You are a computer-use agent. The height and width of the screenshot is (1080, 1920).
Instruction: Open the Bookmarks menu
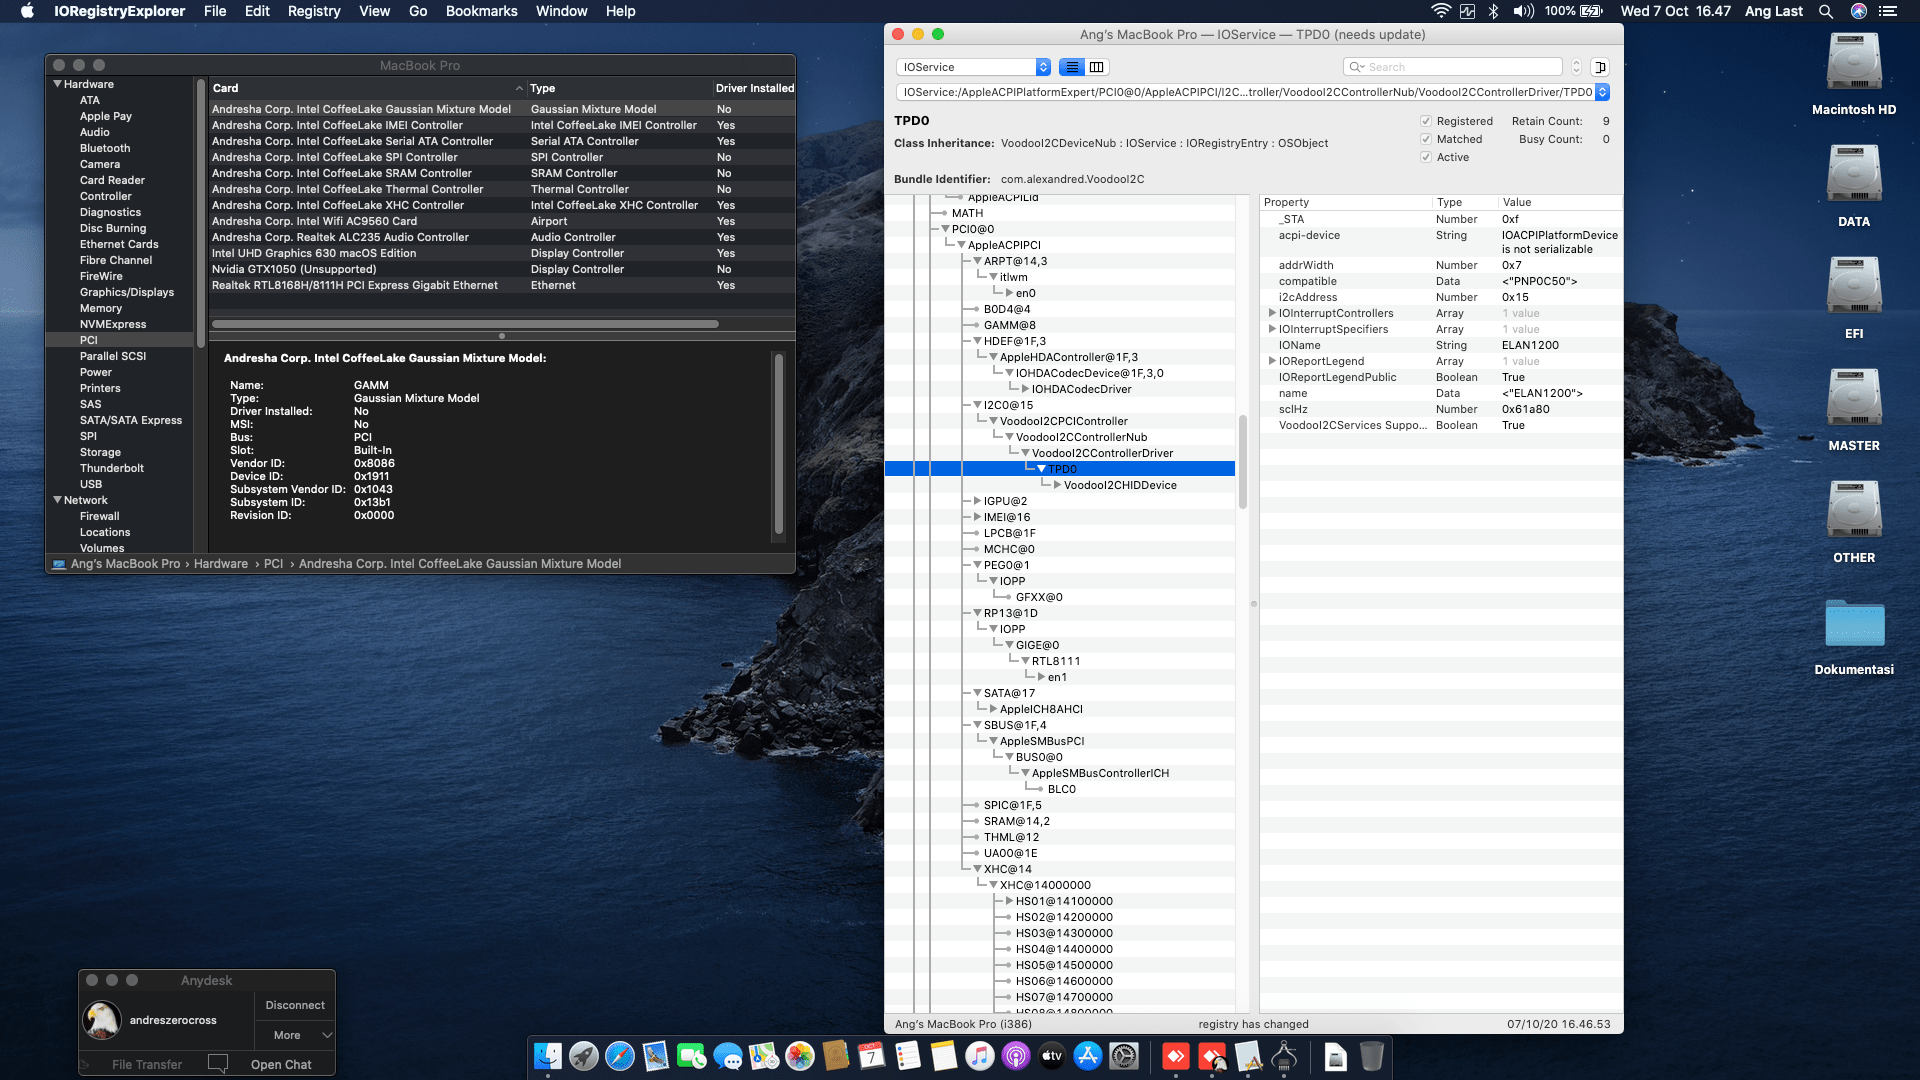(x=481, y=11)
